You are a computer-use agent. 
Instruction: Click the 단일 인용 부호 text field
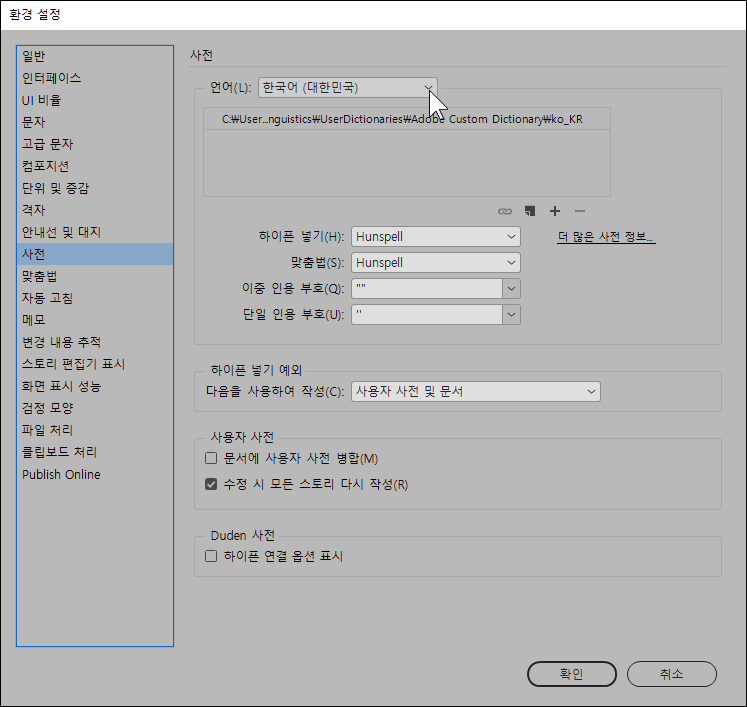click(427, 314)
